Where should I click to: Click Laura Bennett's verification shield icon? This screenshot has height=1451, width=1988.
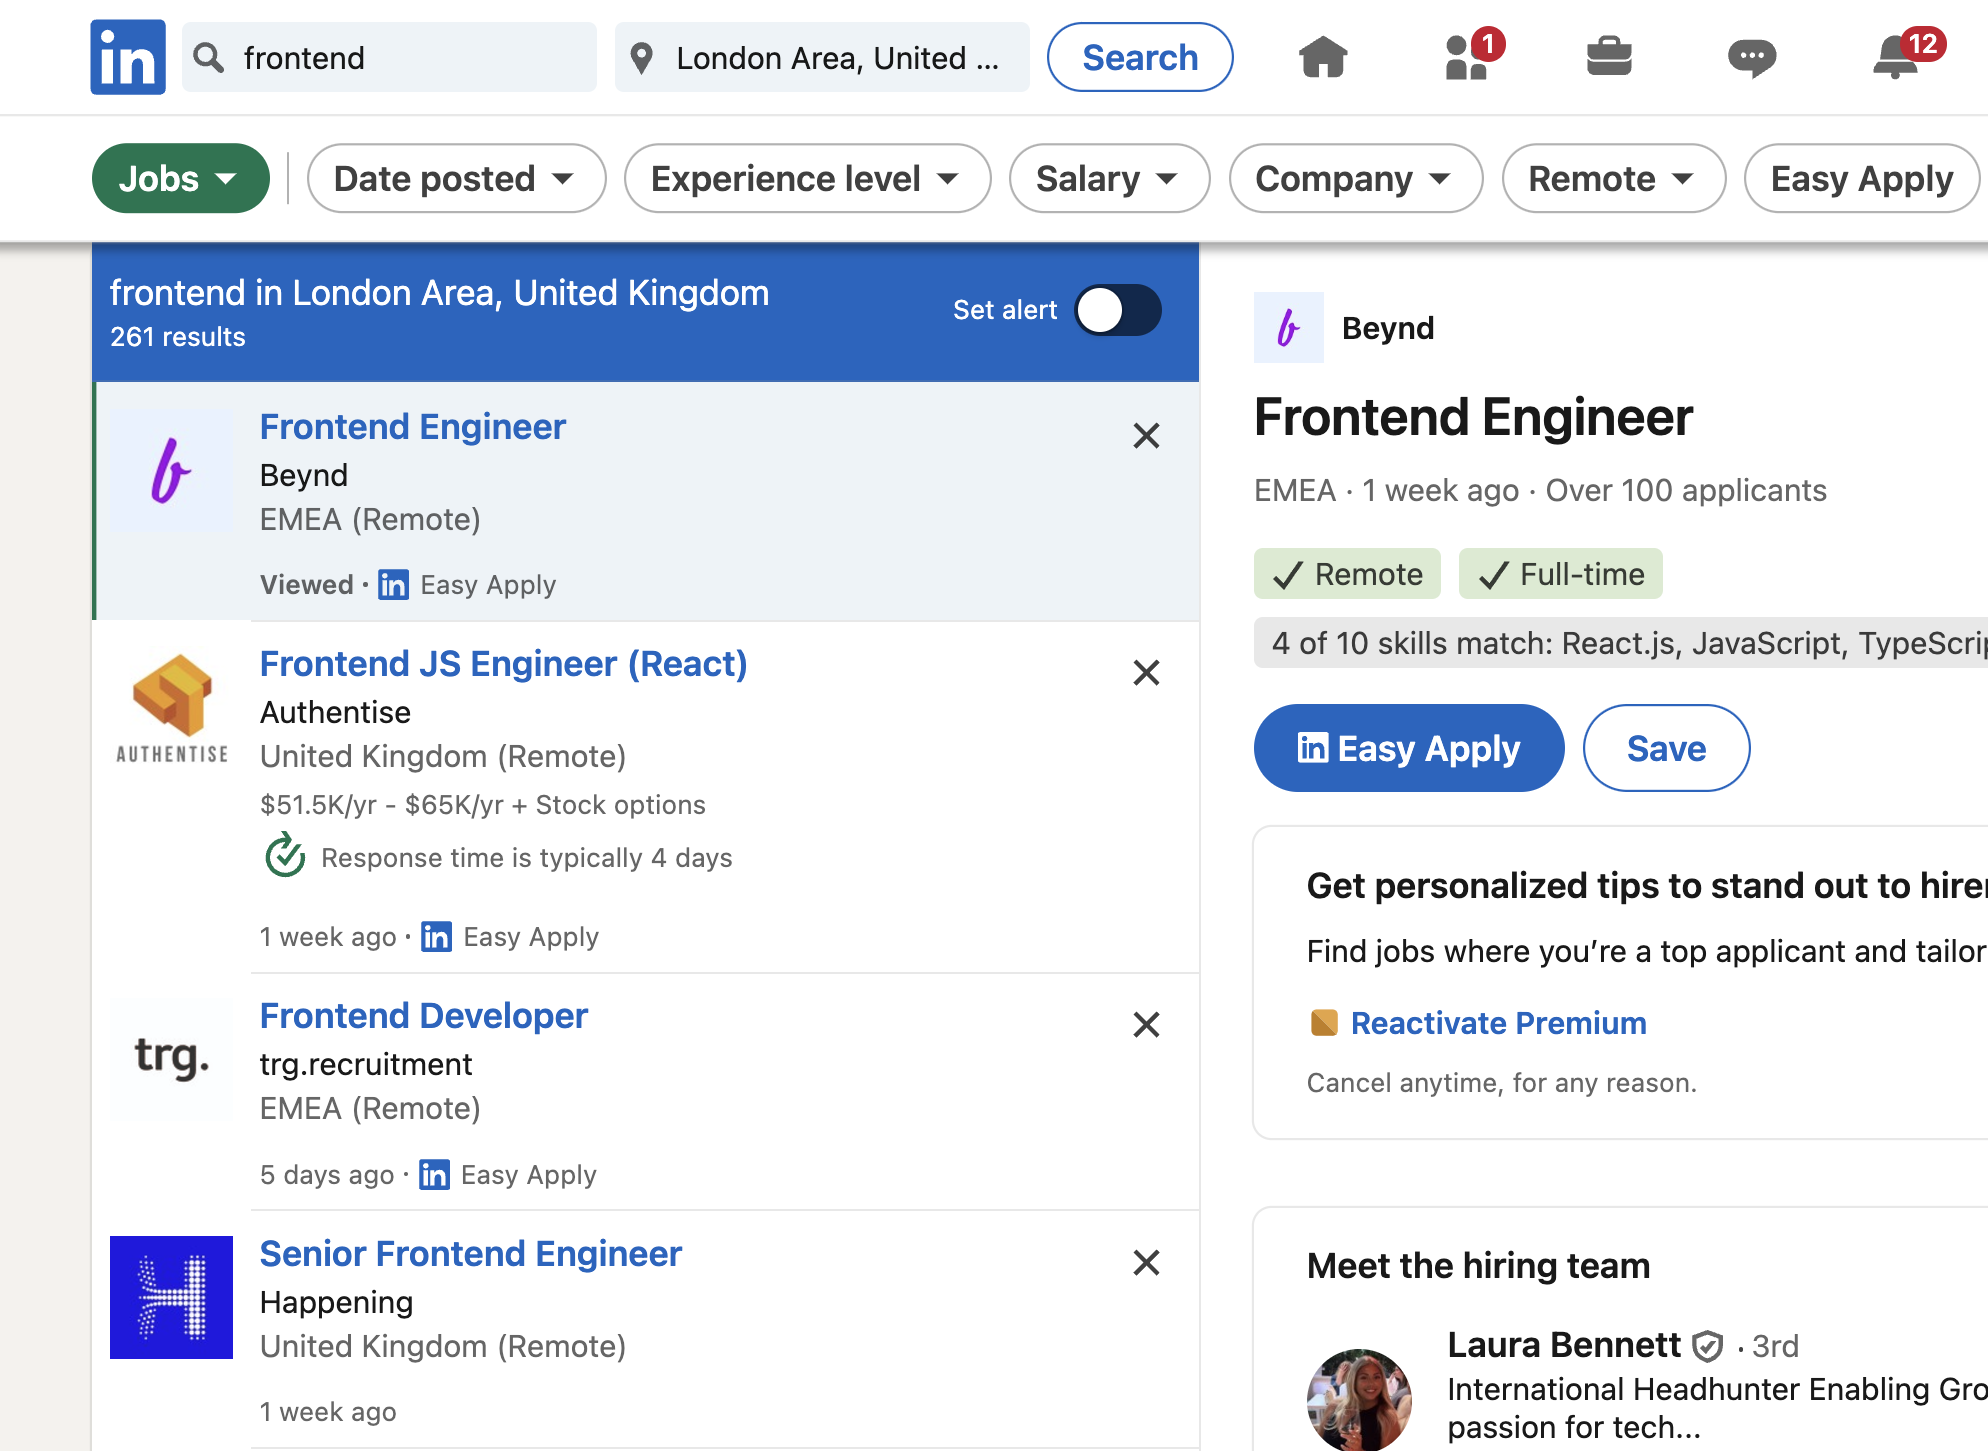(x=1708, y=1346)
